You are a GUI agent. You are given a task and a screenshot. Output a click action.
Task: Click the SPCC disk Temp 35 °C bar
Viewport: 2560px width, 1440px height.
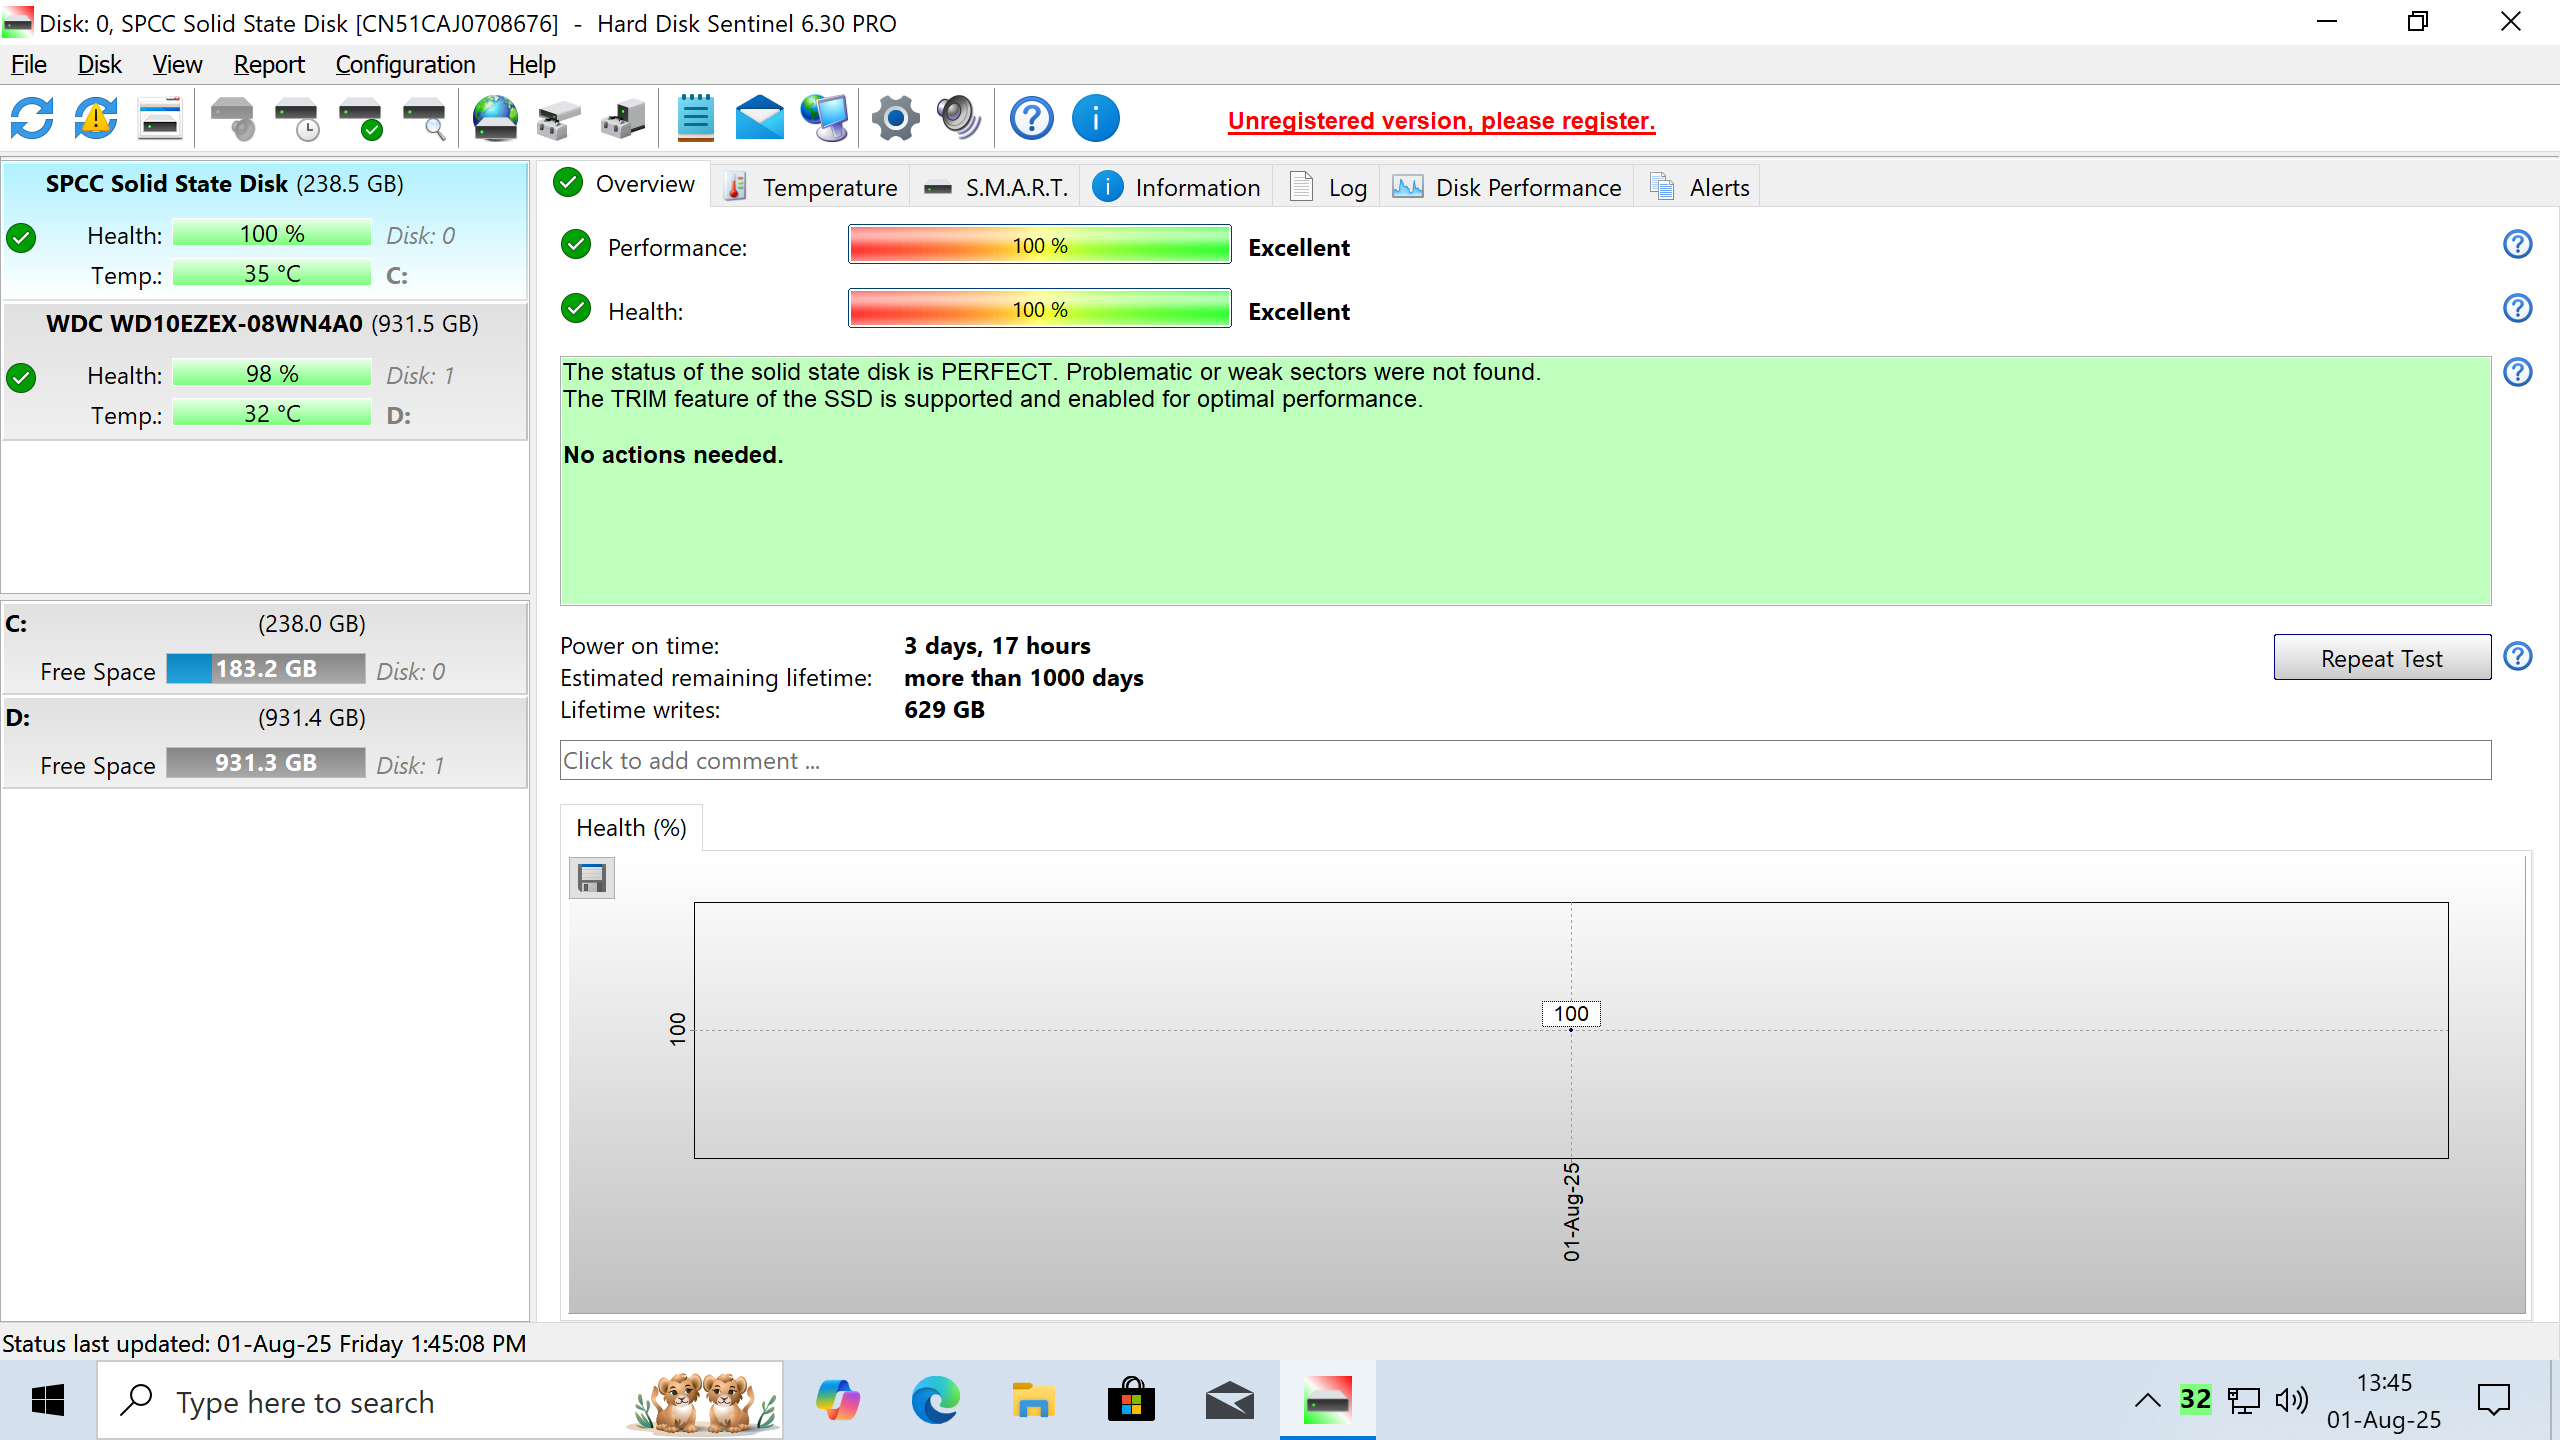272,274
